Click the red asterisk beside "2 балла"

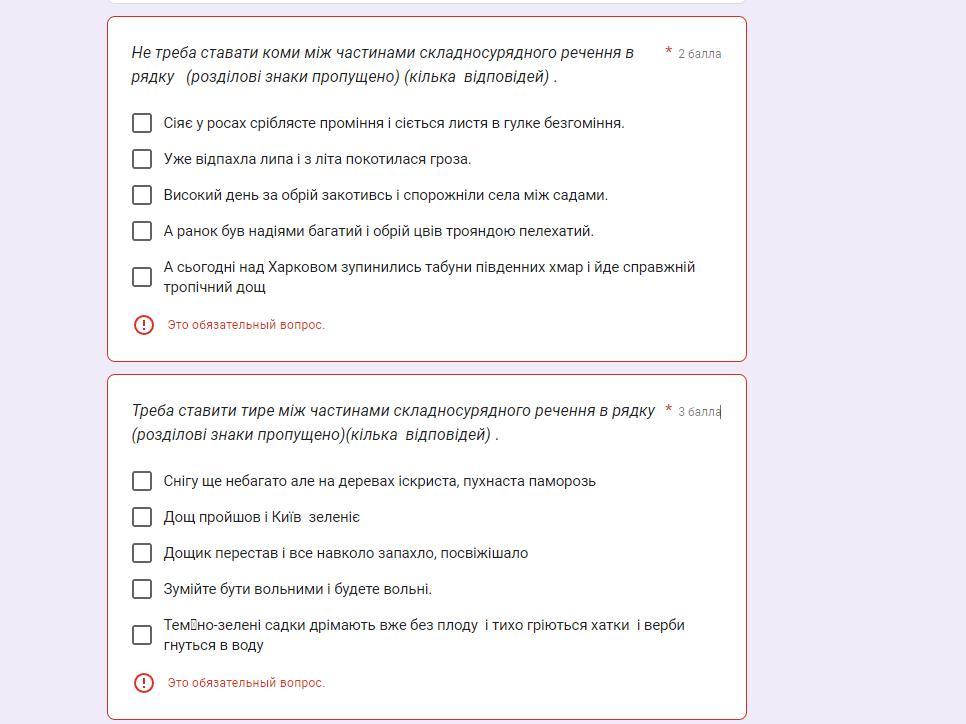click(x=668, y=51)
